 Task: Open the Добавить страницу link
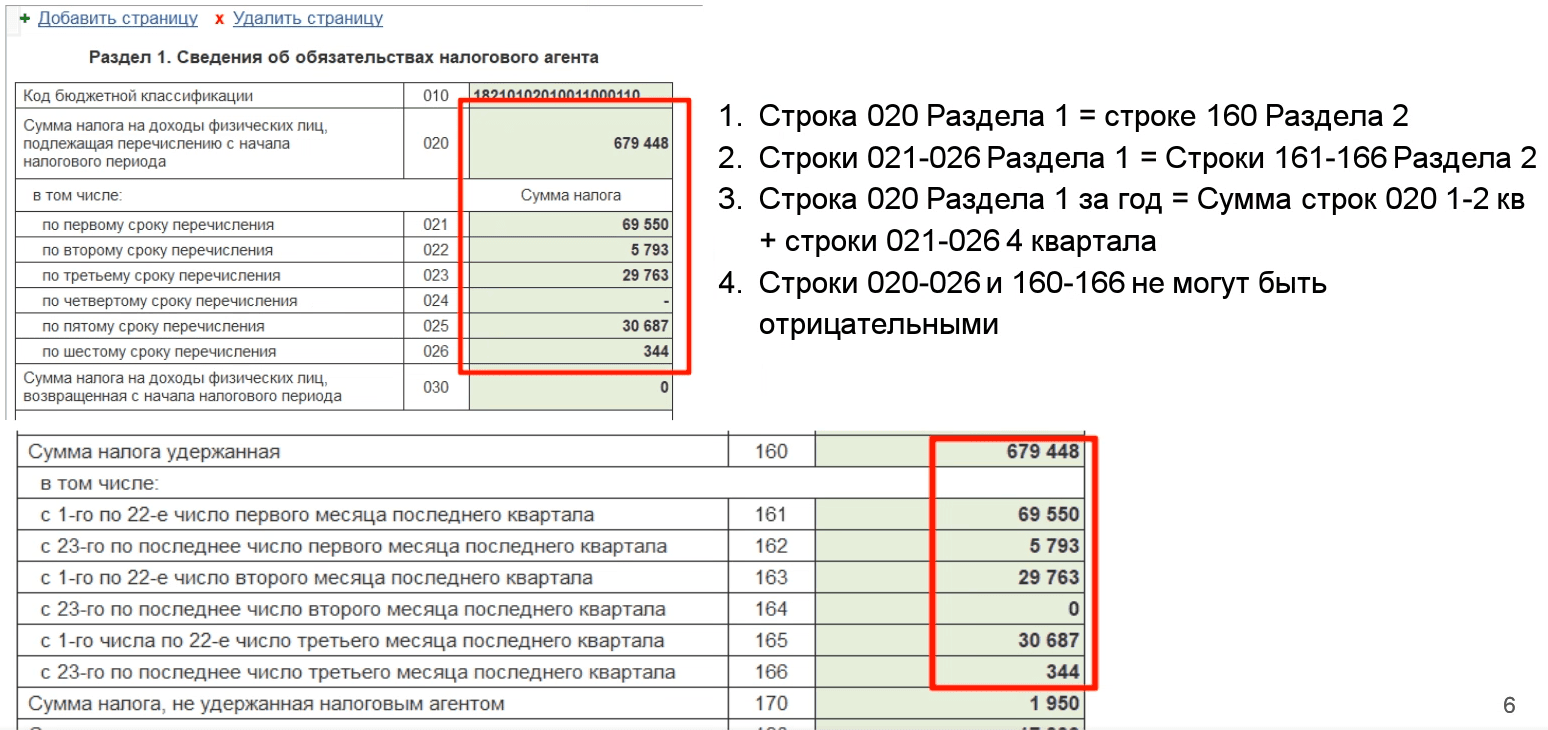[117, 19]
